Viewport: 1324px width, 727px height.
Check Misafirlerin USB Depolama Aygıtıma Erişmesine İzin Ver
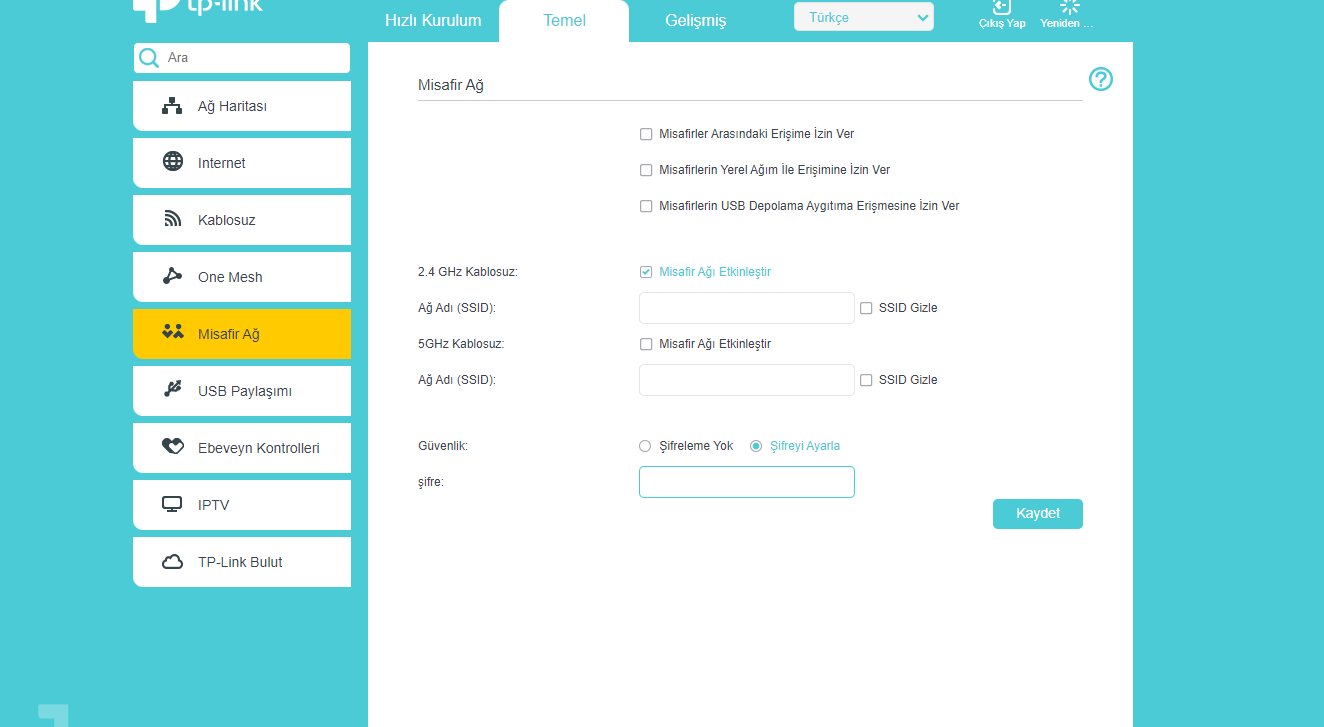(646, 206)
